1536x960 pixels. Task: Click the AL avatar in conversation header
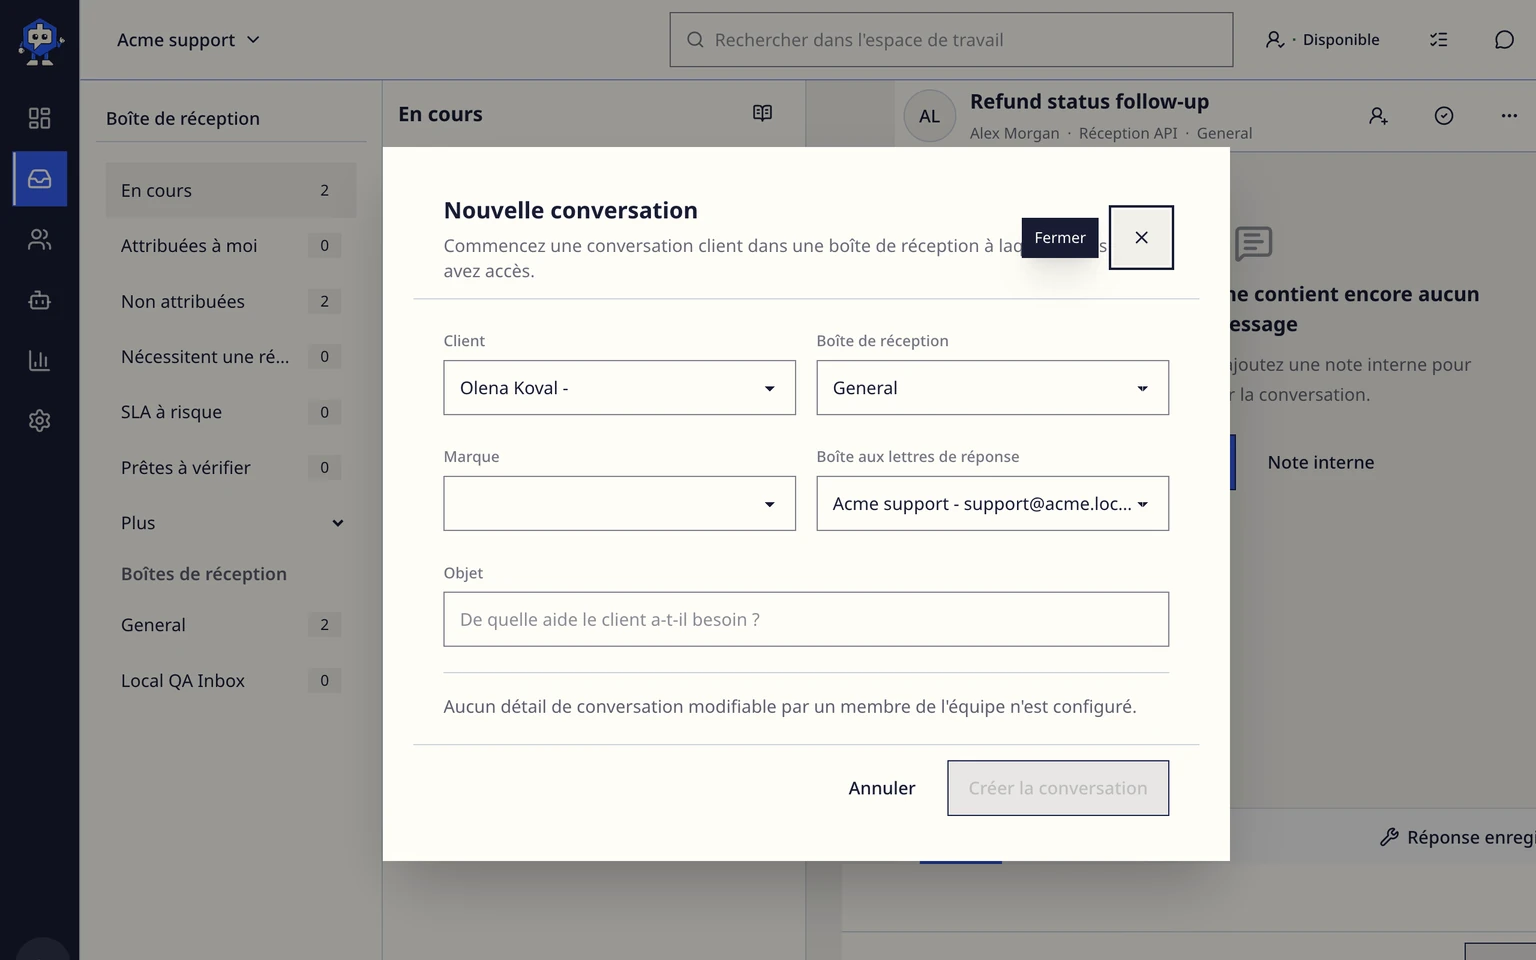(930, 116)
